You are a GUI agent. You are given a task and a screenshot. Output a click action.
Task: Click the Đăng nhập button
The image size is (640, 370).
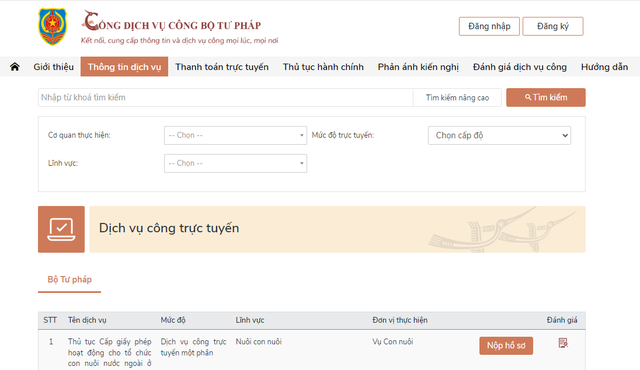(x=489, y=27)
